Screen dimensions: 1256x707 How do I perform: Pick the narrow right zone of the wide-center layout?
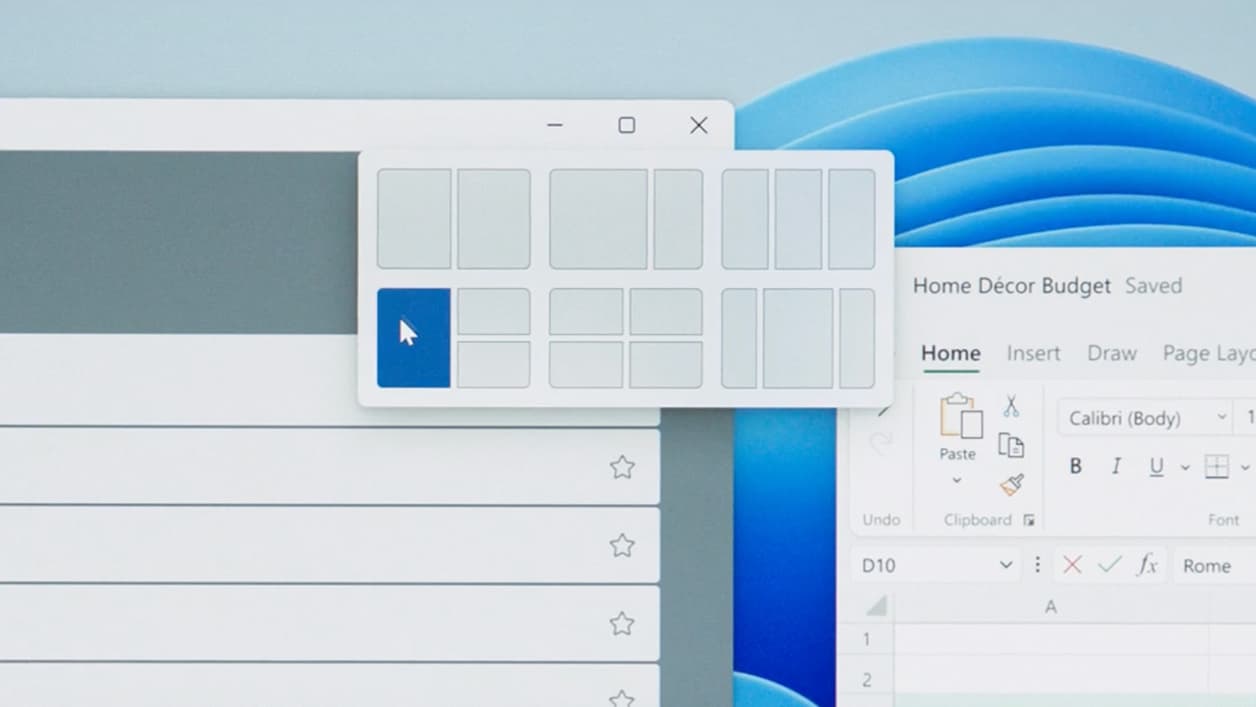(857, 338)
